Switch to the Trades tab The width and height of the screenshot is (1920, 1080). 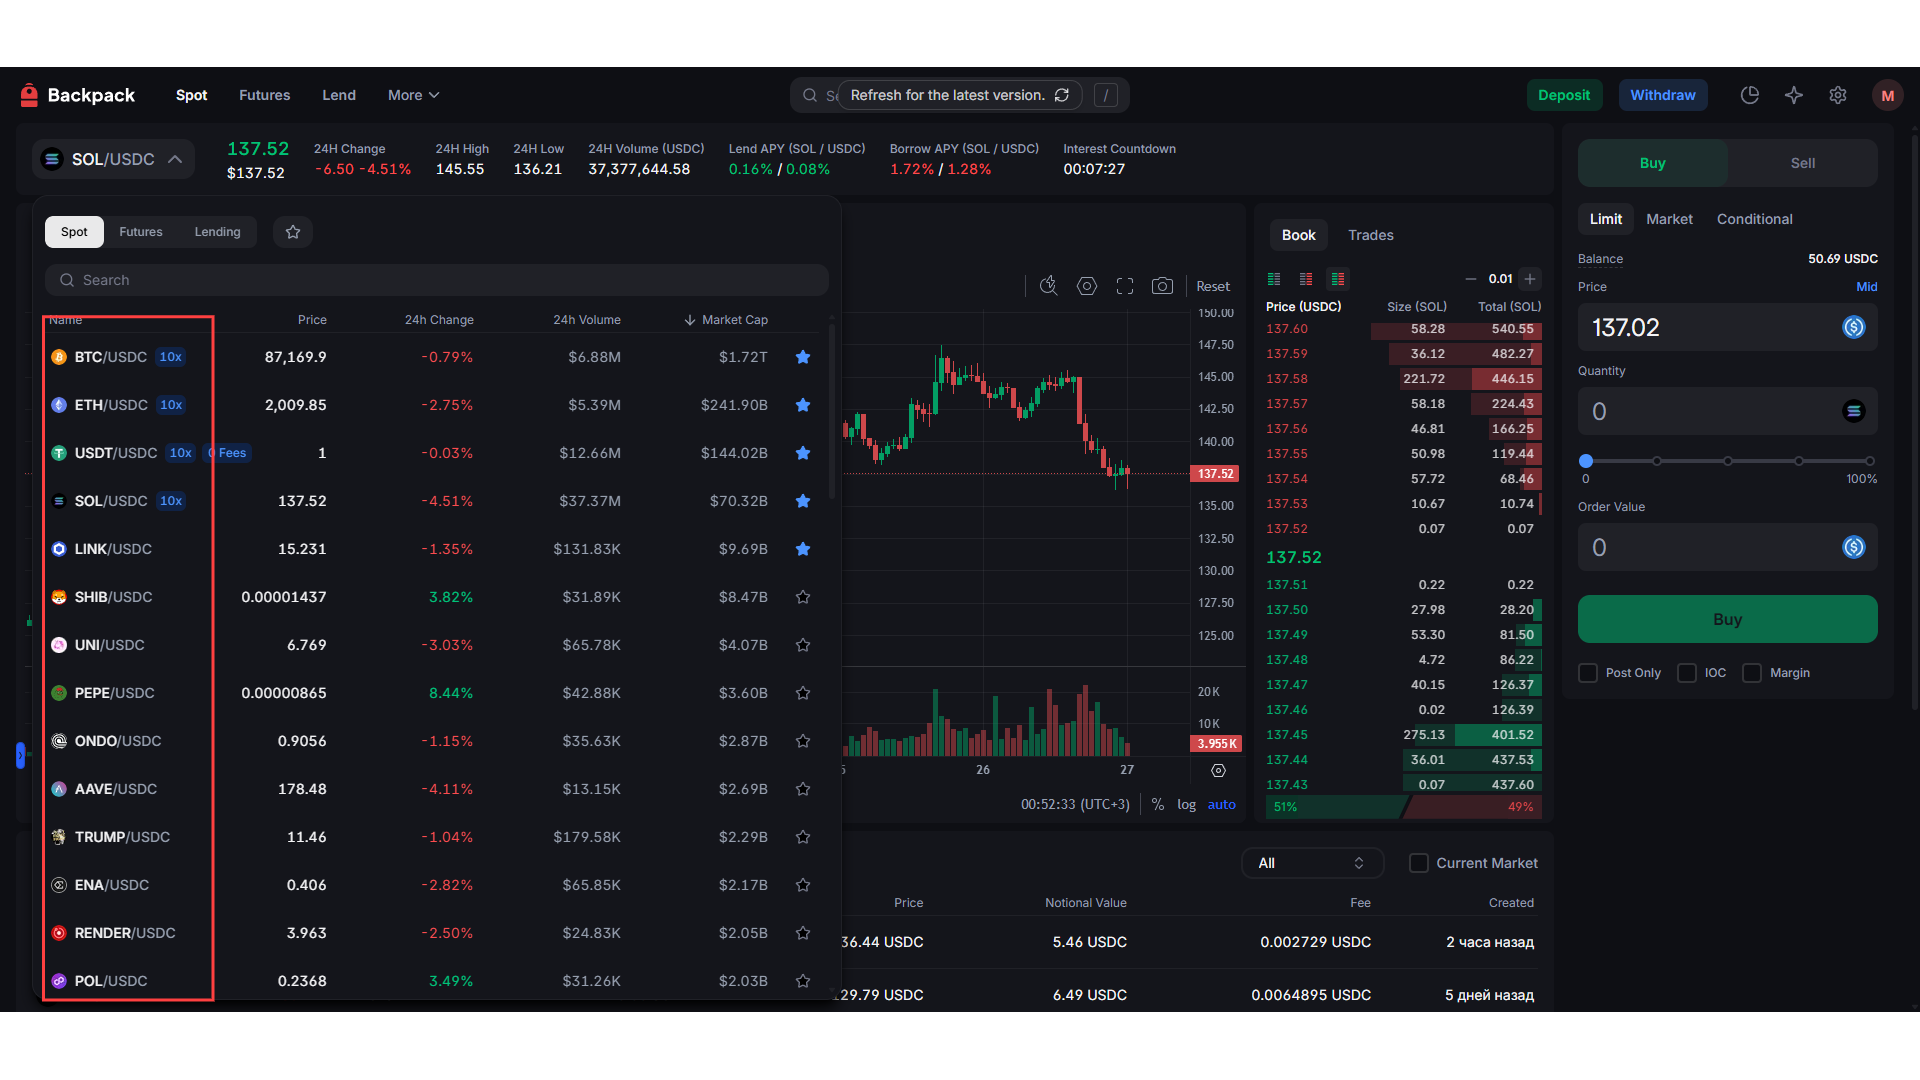click(1370, 235)
